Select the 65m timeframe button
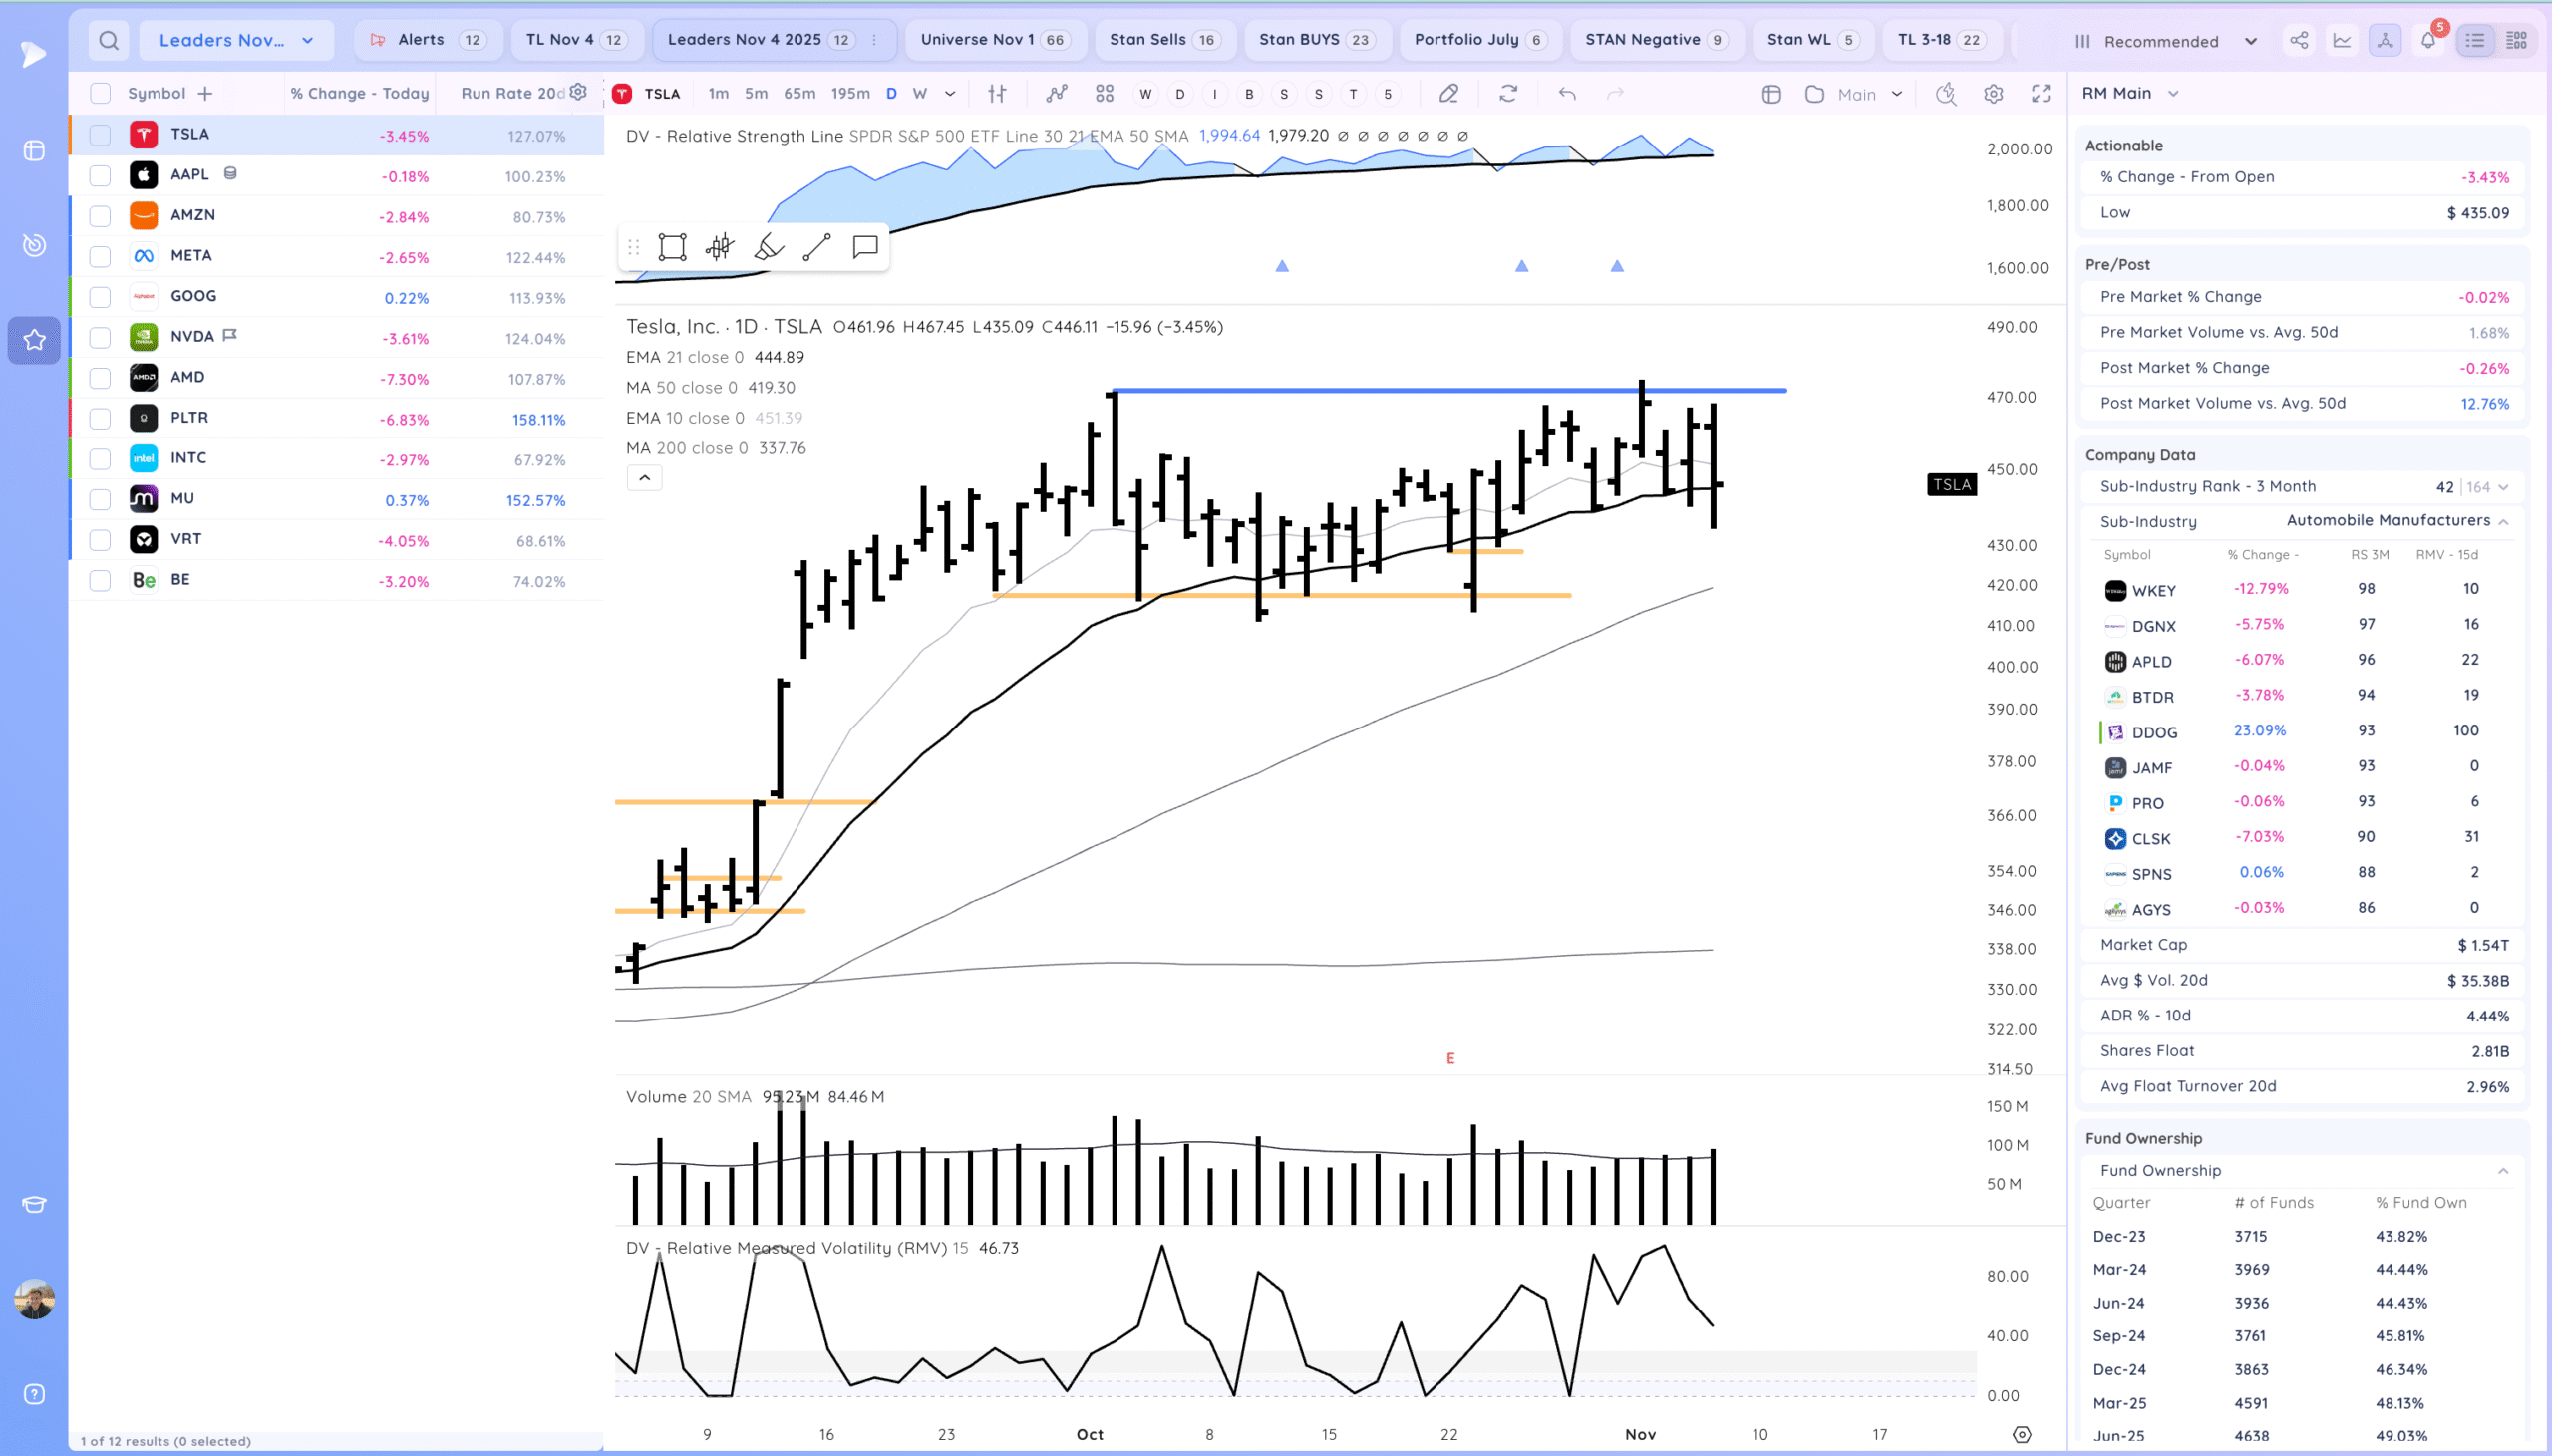 pyautogui.click(x=799, y=93)
